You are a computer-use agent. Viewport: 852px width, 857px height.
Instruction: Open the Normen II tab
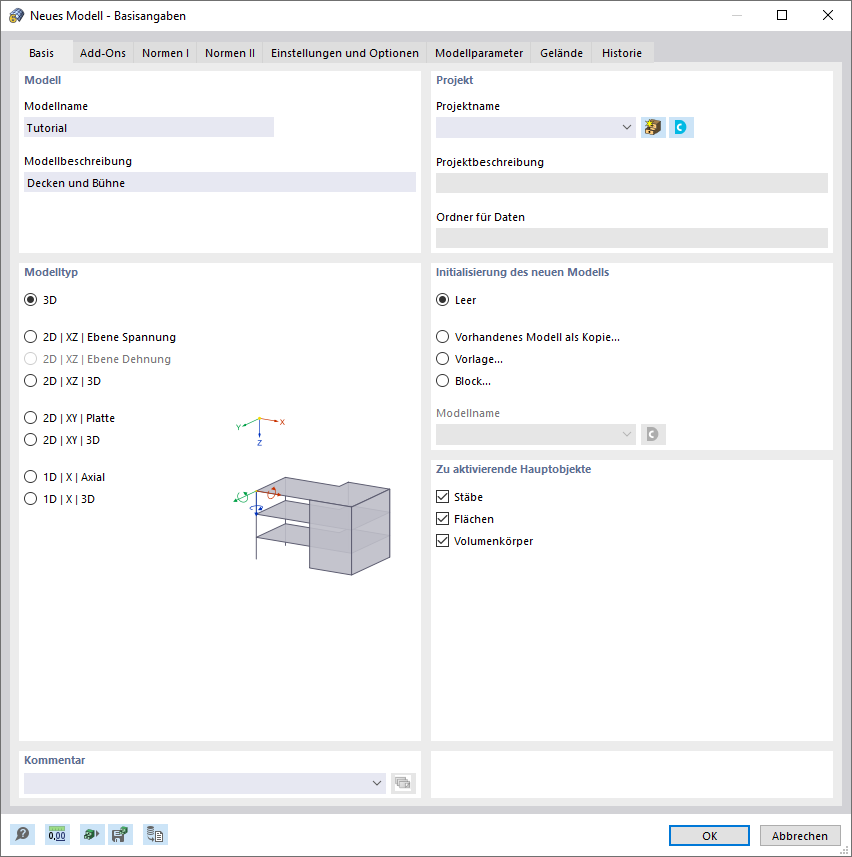click(x=230, y=53)
